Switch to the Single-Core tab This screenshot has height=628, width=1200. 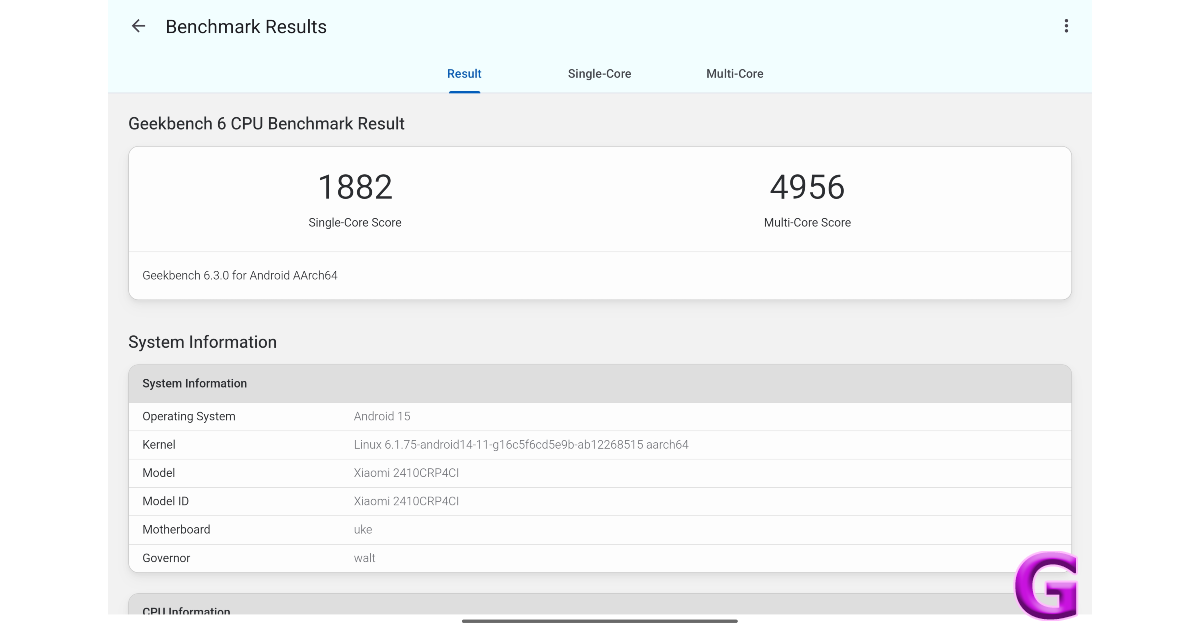click(599, 73)
